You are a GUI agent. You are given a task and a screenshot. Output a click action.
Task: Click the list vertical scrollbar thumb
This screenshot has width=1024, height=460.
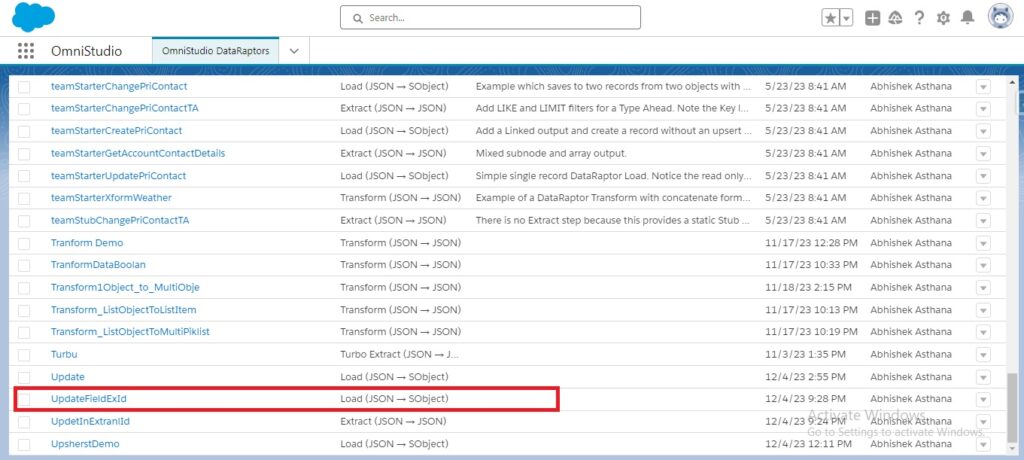click(x=1012, y=407)
